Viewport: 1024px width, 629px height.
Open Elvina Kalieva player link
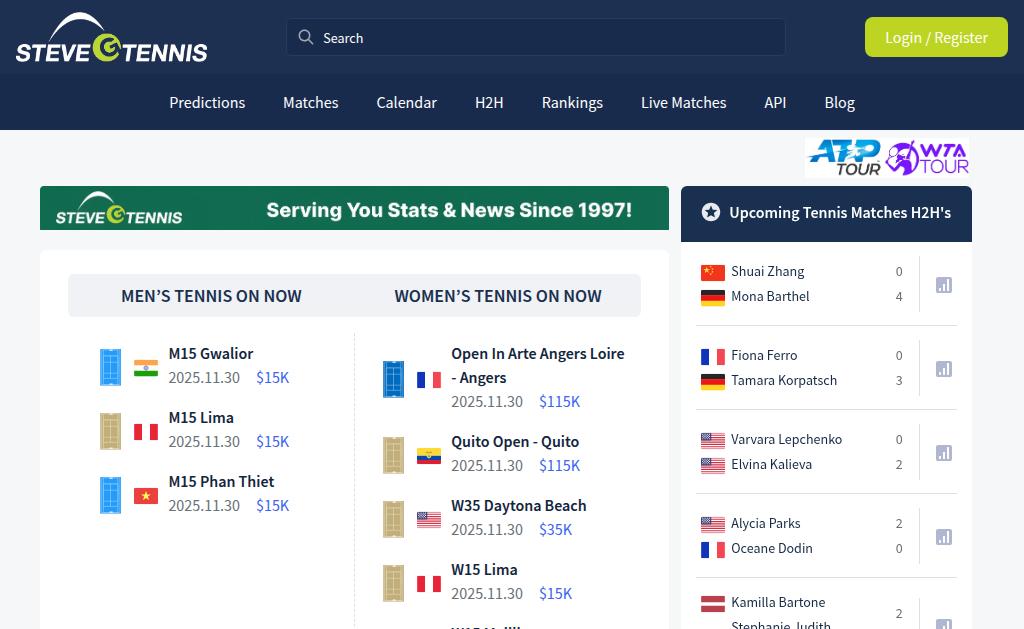pos(771,464)
